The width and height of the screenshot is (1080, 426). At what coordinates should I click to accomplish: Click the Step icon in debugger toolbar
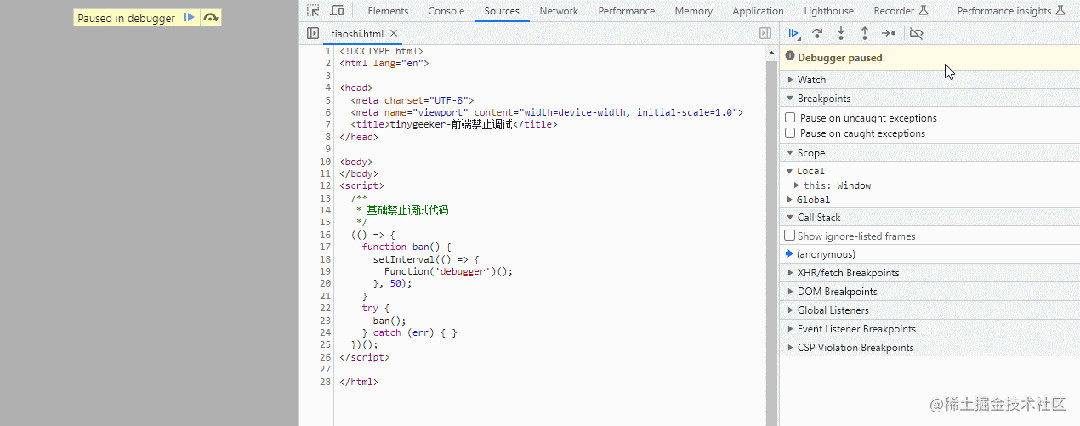889,32
